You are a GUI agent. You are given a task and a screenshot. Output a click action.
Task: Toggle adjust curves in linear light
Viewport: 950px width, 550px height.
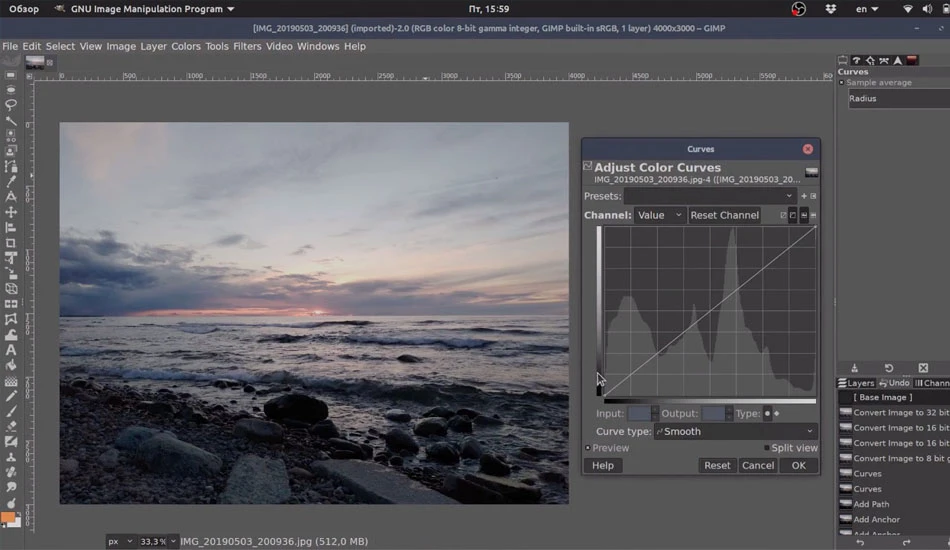(x=783, y=216)
